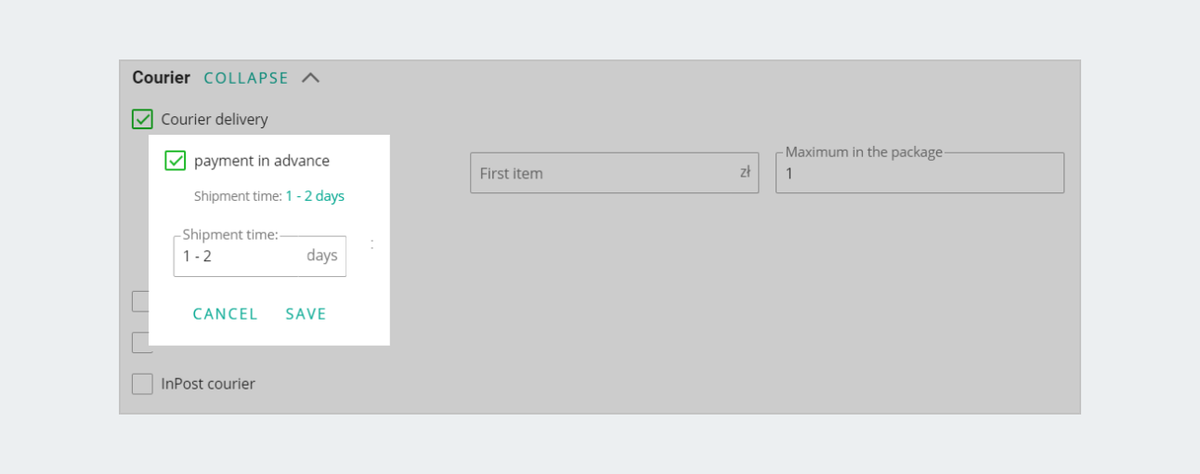The height and width of the screenshot is (474, 1200).
Task: Click the green '1 - 2 days' link
Action: tap(315, 196)
